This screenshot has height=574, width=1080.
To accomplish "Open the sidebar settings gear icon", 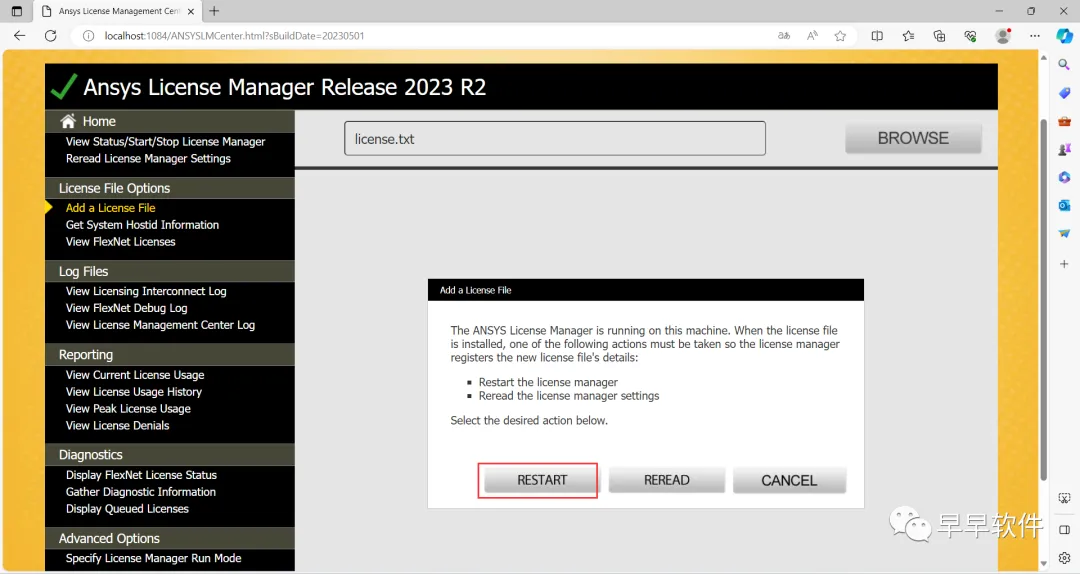I will tap(1064, 557).
